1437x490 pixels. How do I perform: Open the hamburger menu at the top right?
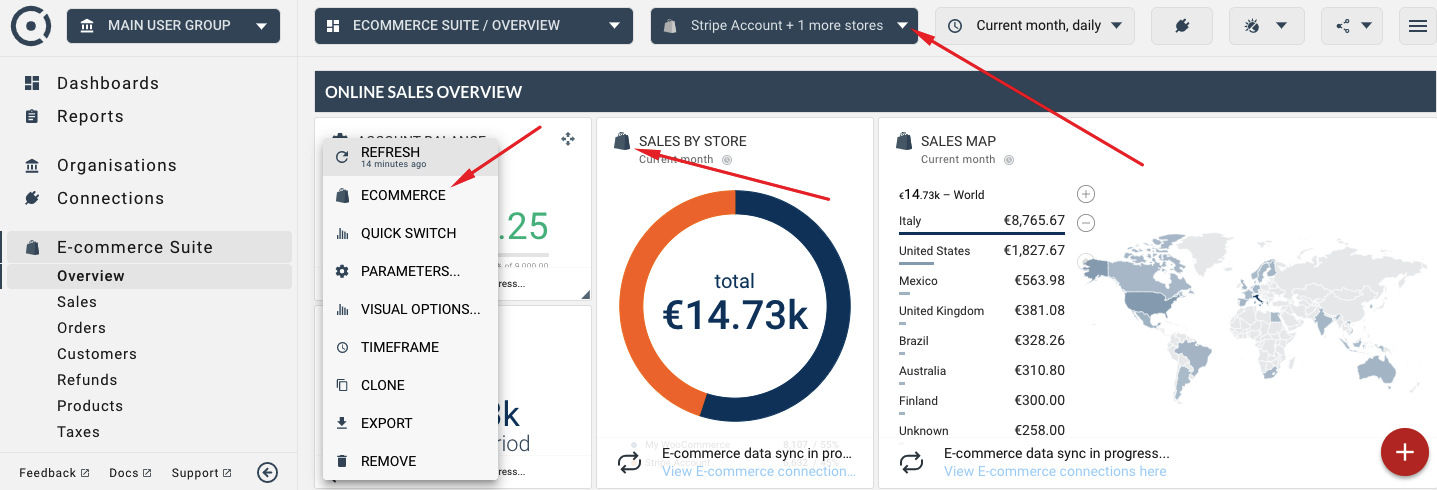(1417, 26)
